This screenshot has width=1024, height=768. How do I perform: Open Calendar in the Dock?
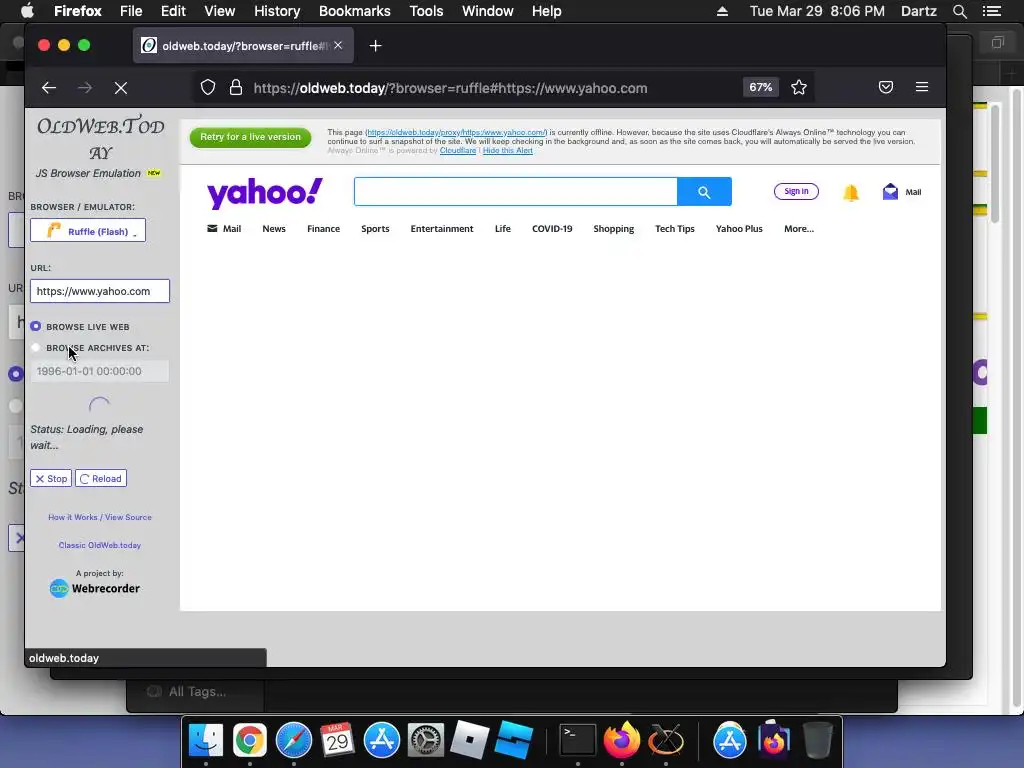pyautogui.click(x=337, y=740)
